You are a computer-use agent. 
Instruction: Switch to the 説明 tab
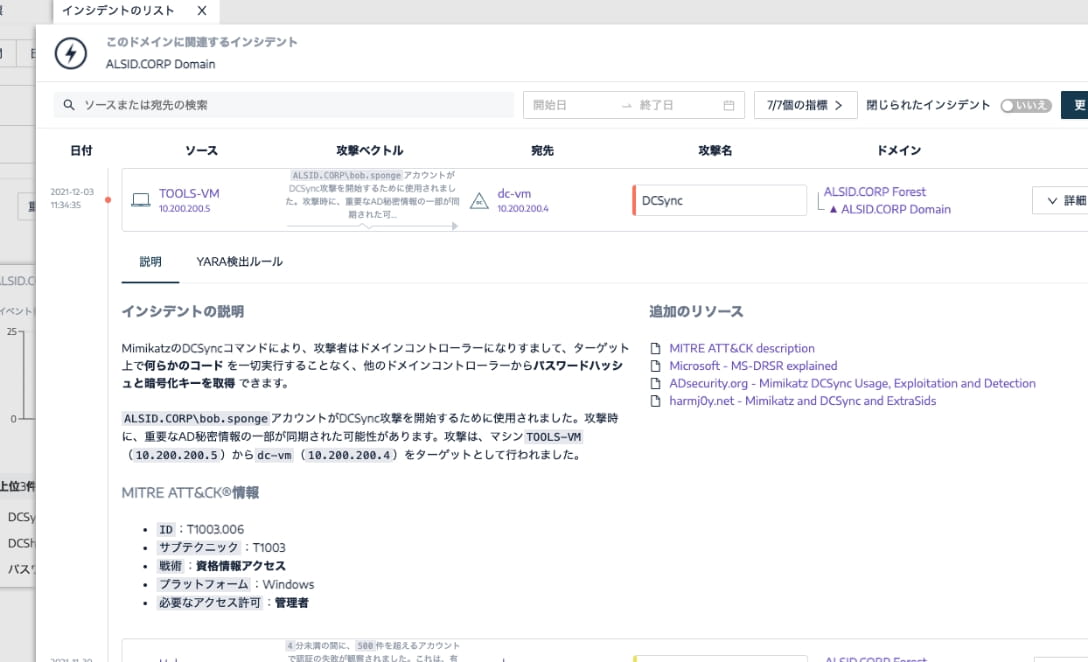(151, 262)
